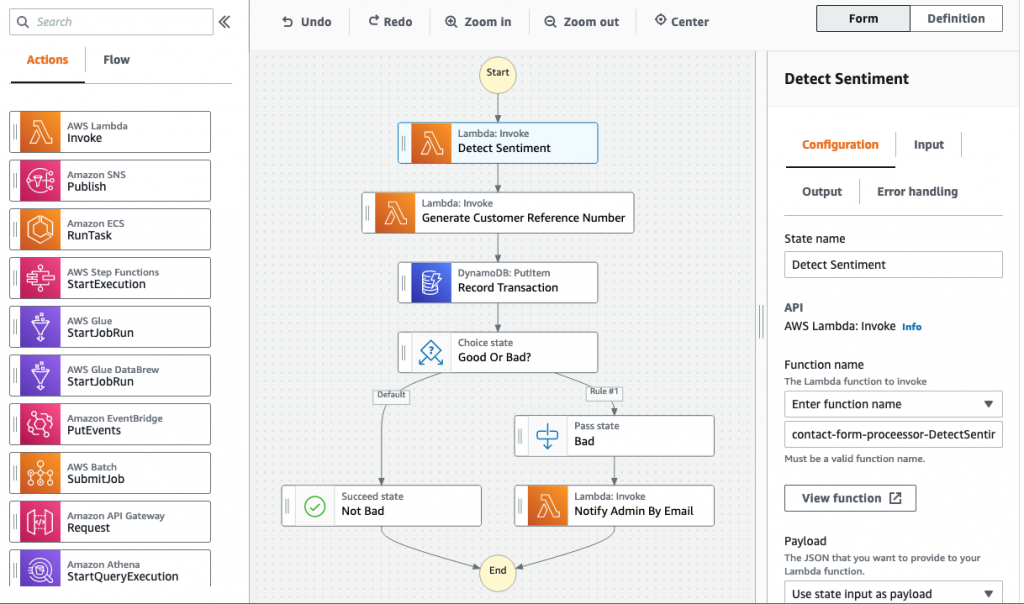Click Choice state icon on Good Or Bad?
The image size is (1024, 604).
431,353
